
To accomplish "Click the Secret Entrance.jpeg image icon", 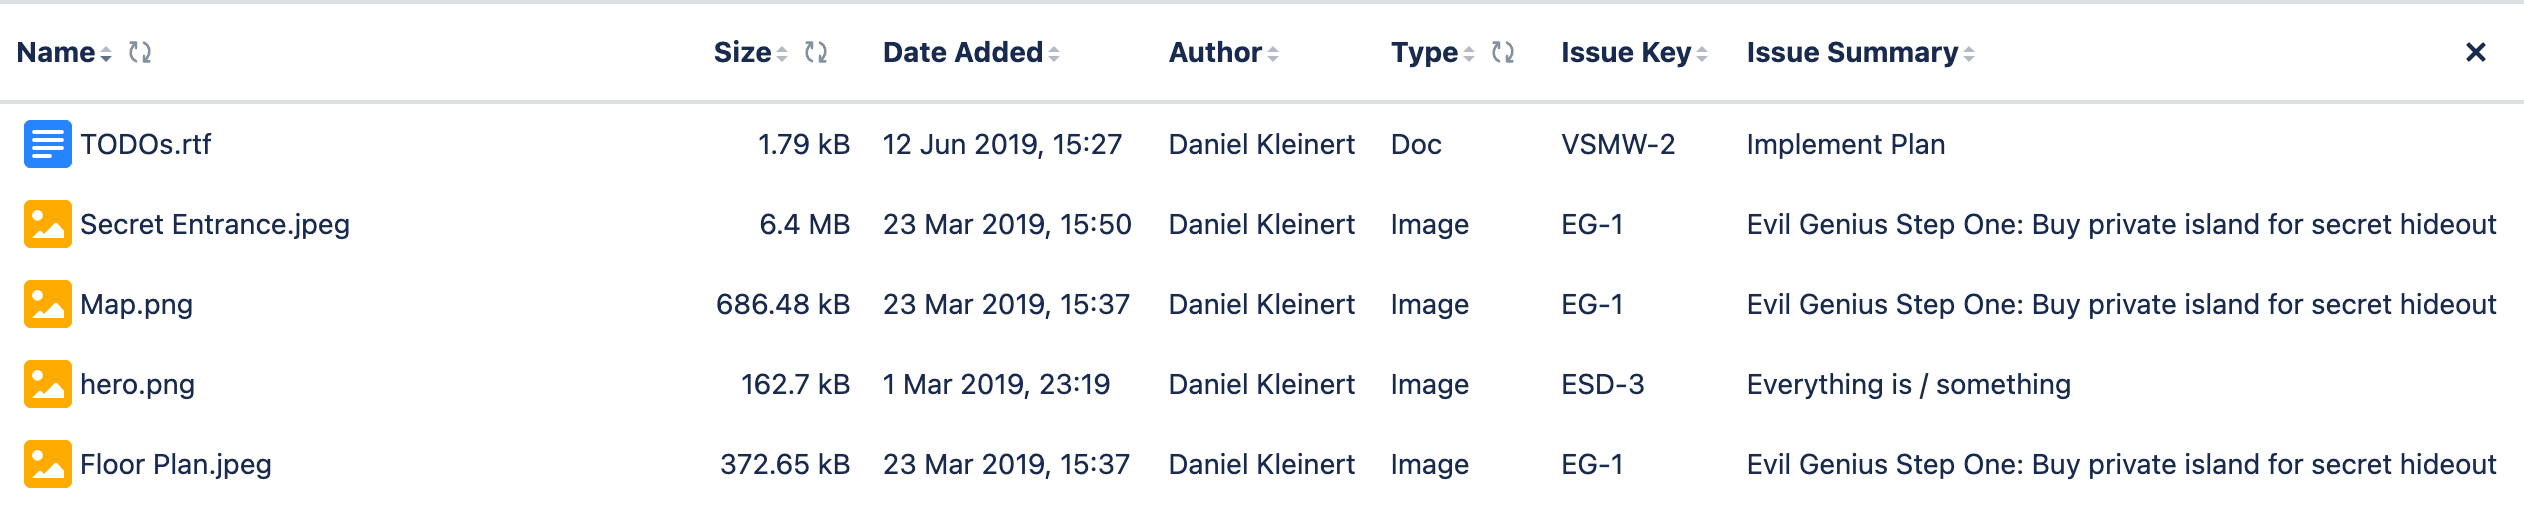I will tap(47, 224).
